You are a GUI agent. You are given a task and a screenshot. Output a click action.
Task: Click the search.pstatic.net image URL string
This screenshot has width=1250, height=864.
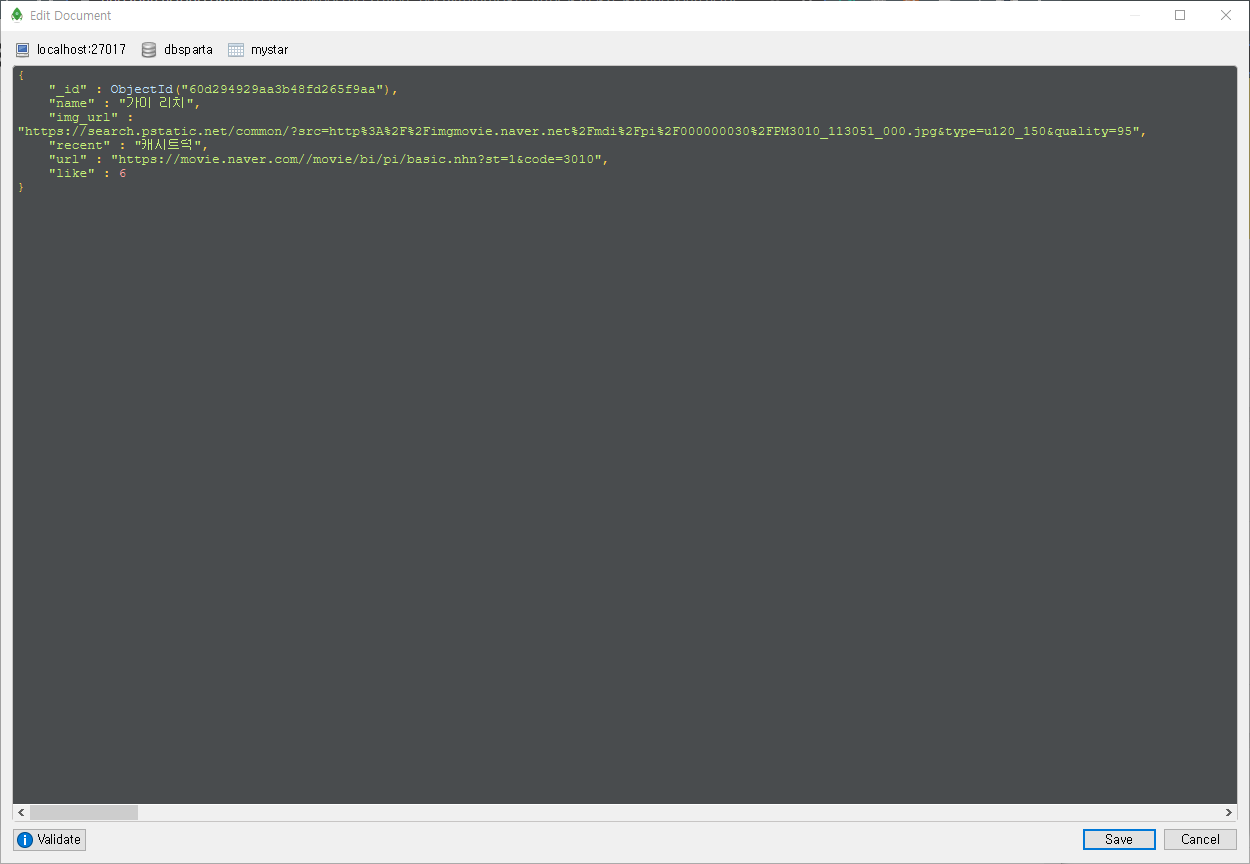(581, 131)
